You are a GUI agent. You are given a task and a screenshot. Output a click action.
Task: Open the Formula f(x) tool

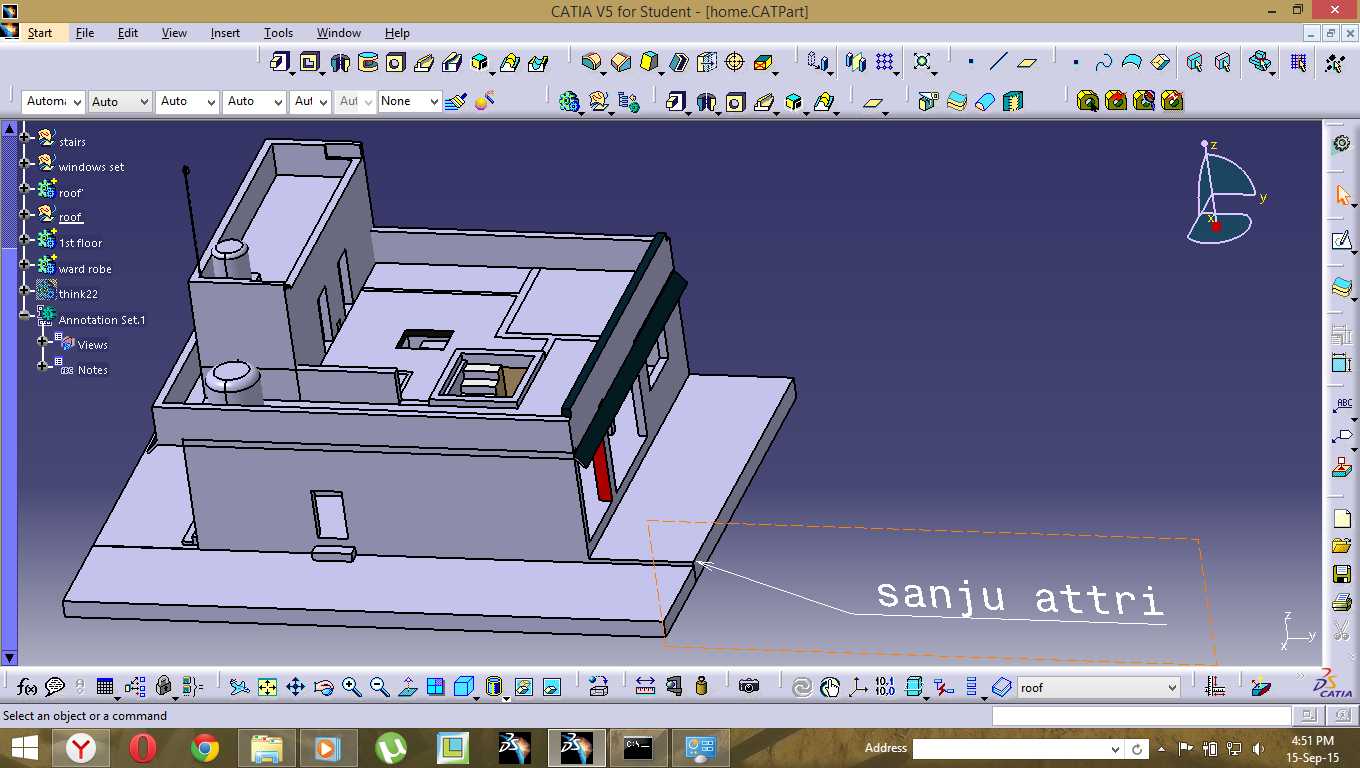click(27, 687)
